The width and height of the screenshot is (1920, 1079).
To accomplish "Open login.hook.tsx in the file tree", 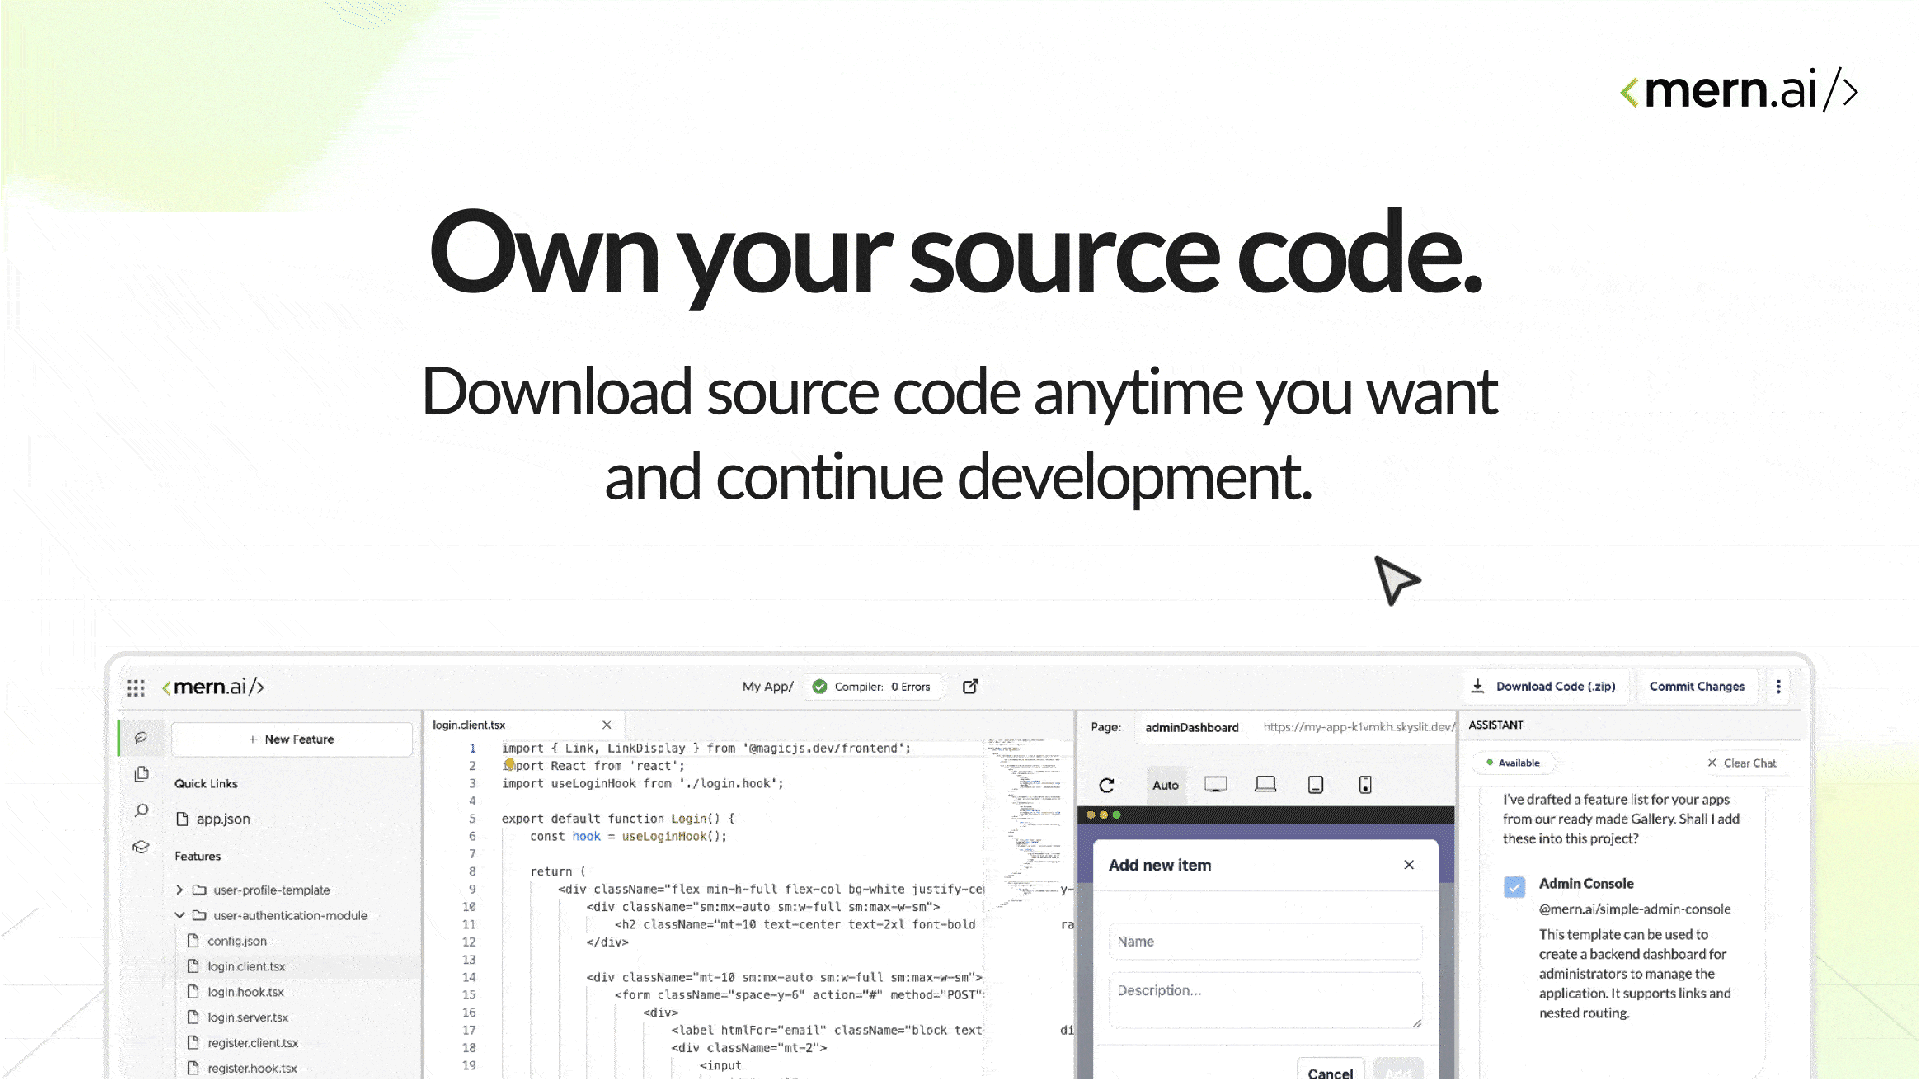I will 245,992.
